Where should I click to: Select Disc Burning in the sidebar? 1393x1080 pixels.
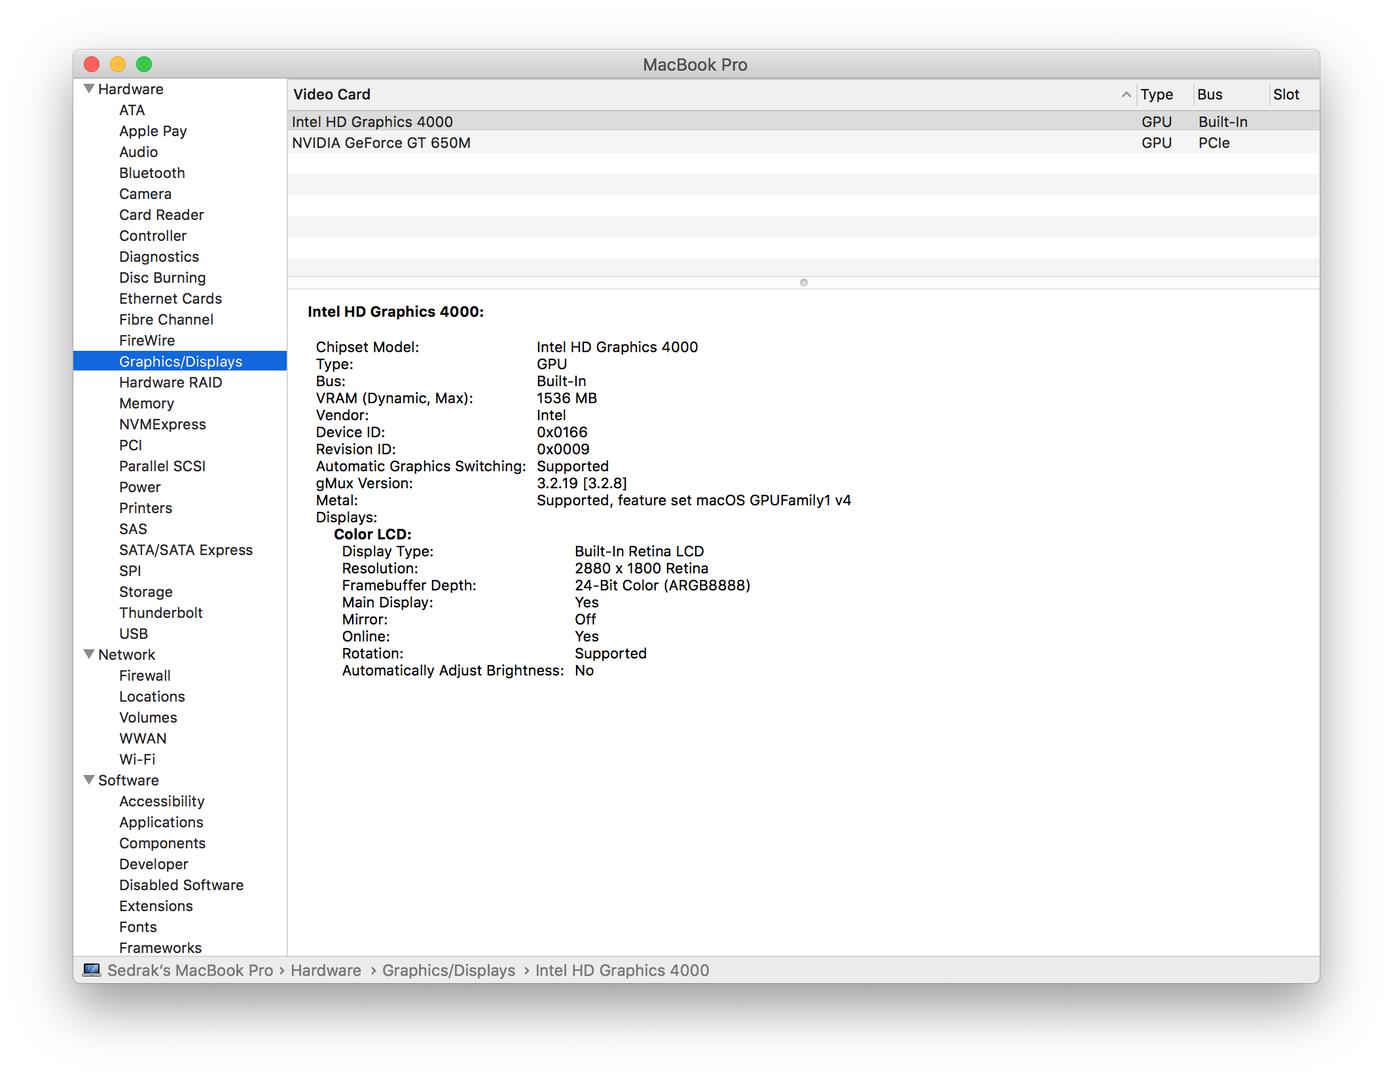click(162, 278)
